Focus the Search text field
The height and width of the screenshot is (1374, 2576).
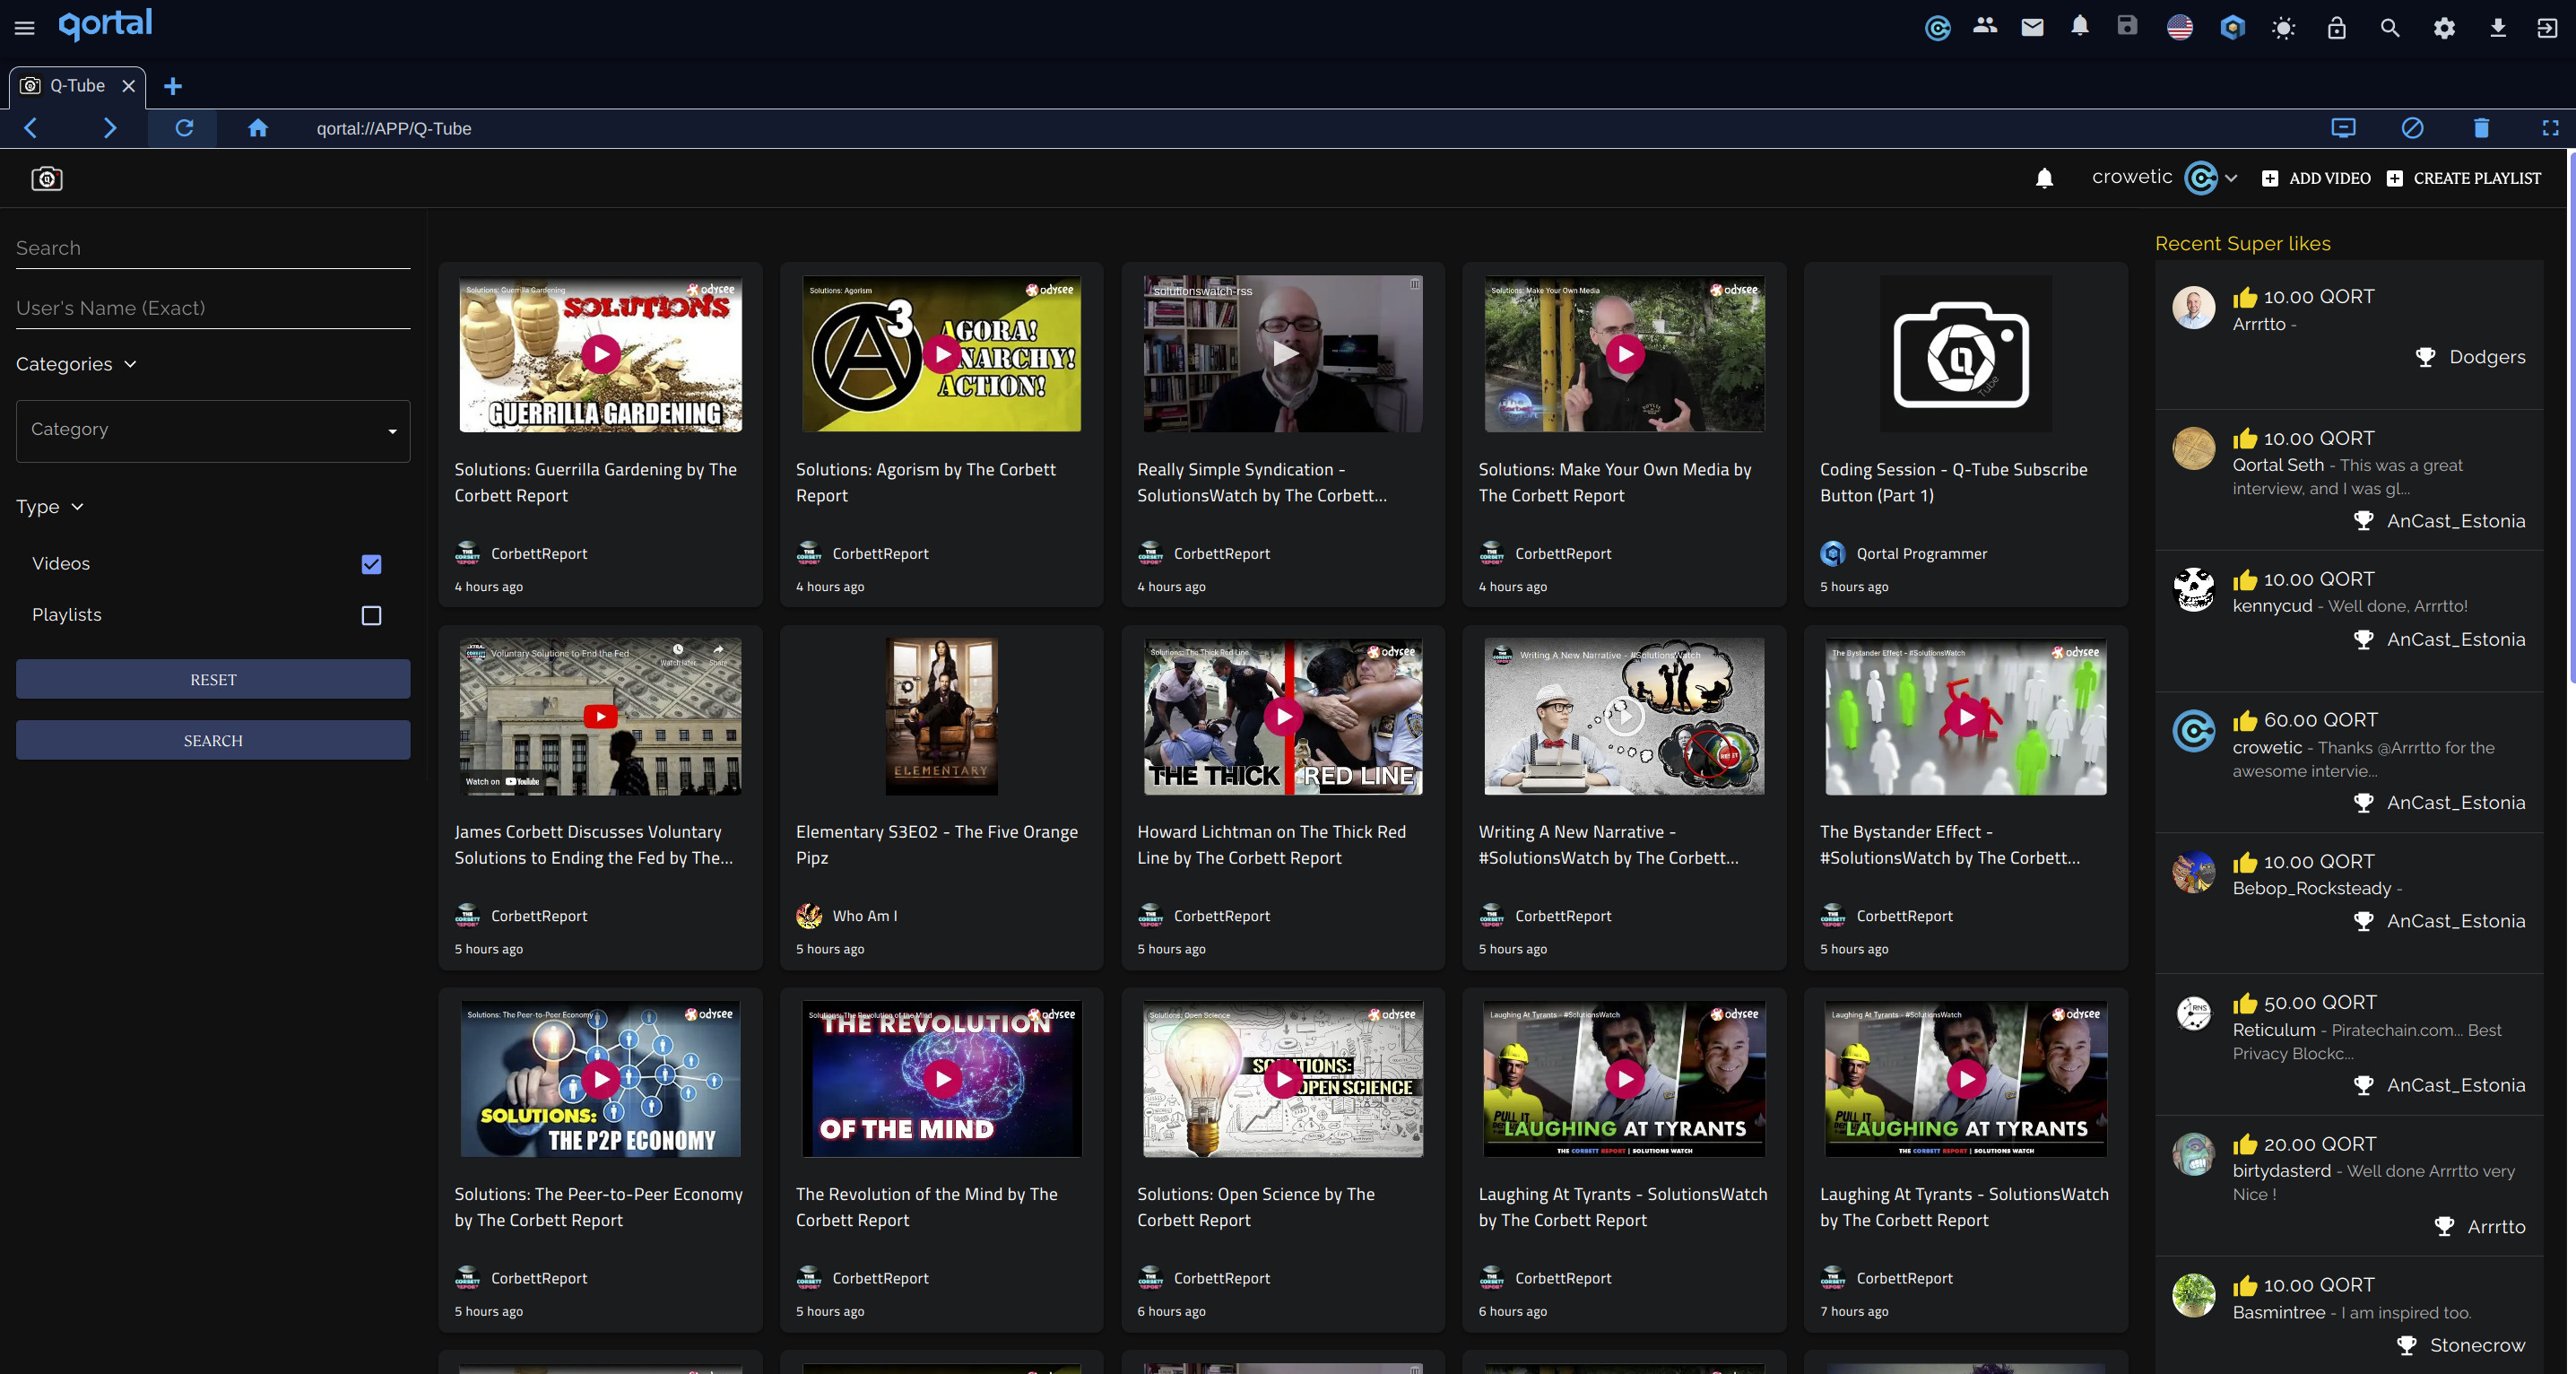[213, 248]
